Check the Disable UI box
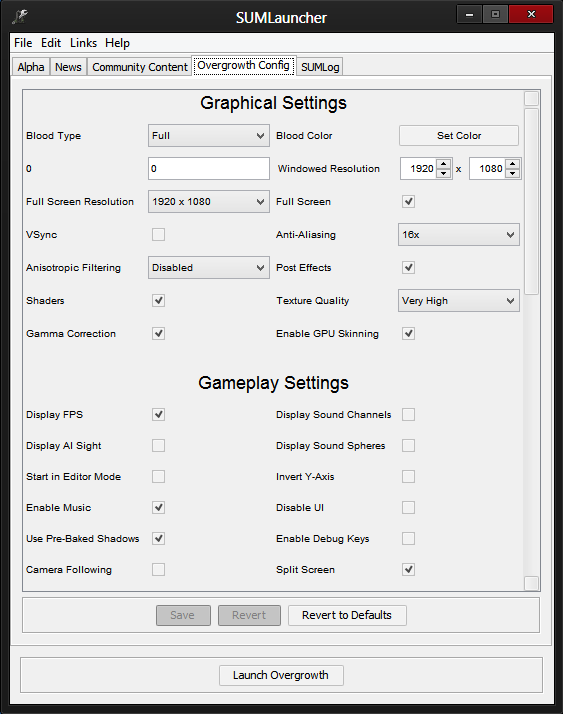The height and width of the screenshot is (714, 563). click(409, 508)
